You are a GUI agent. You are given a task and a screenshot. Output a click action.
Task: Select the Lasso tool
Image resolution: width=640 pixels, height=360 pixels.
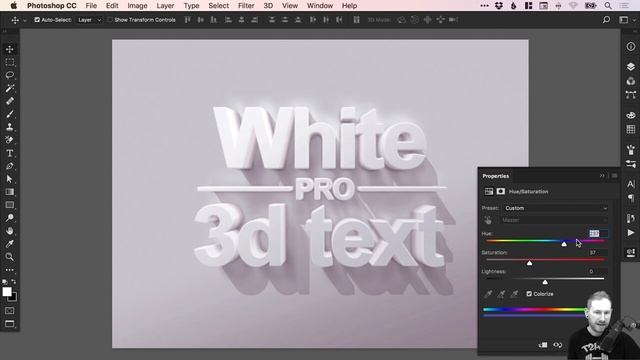[x=9, y=75]
